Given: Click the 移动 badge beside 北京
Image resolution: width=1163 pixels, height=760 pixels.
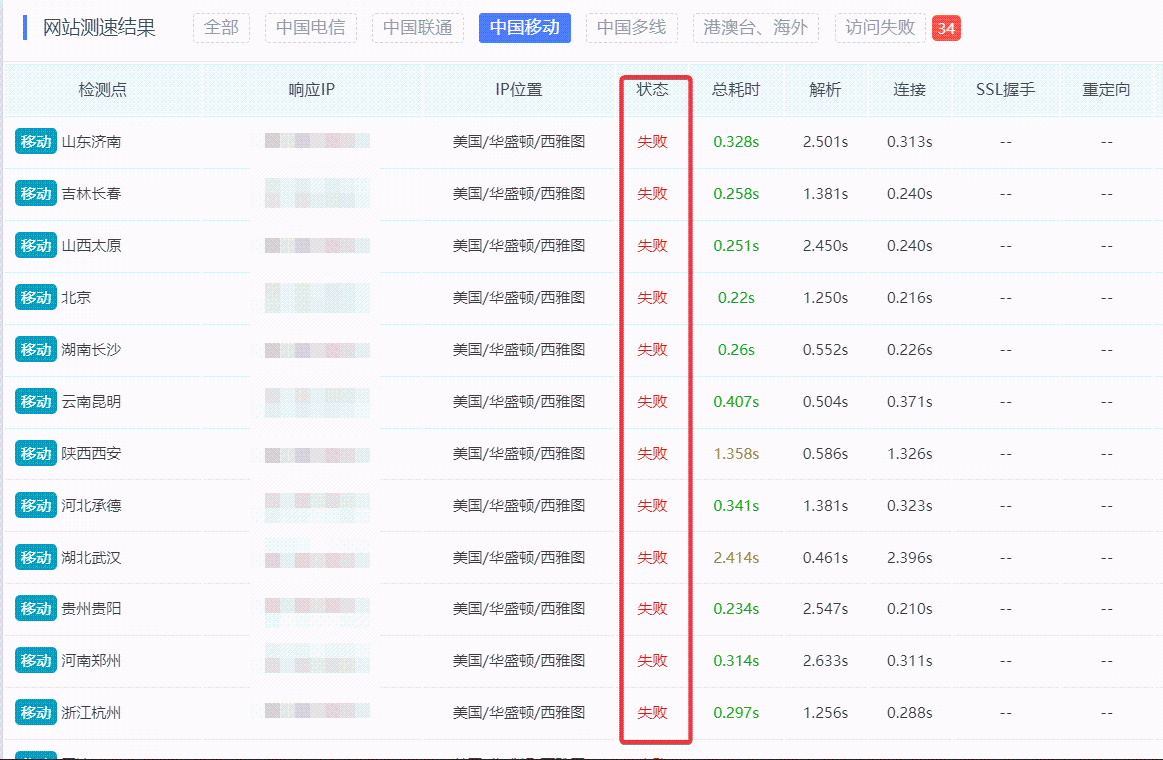Looking at the screenshot, I should point(36,298).
